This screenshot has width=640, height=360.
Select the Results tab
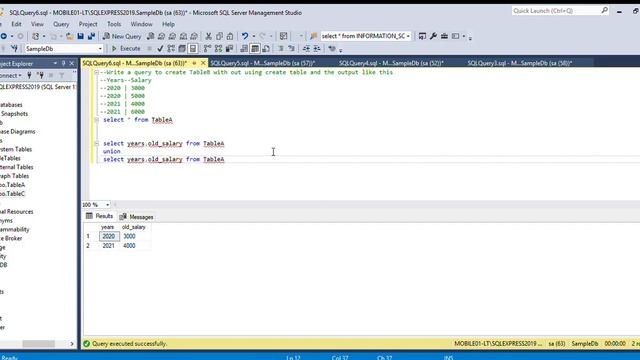[99, 216]
